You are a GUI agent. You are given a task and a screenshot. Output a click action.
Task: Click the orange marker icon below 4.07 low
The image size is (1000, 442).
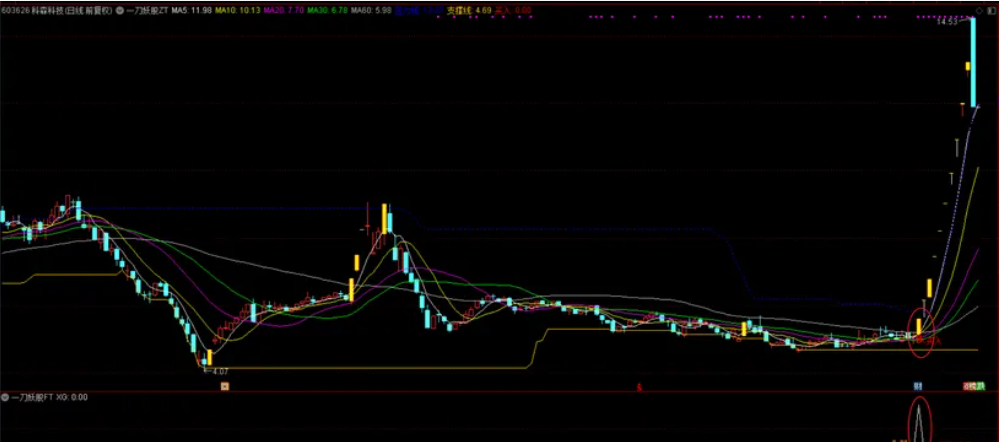coord(224,384)
